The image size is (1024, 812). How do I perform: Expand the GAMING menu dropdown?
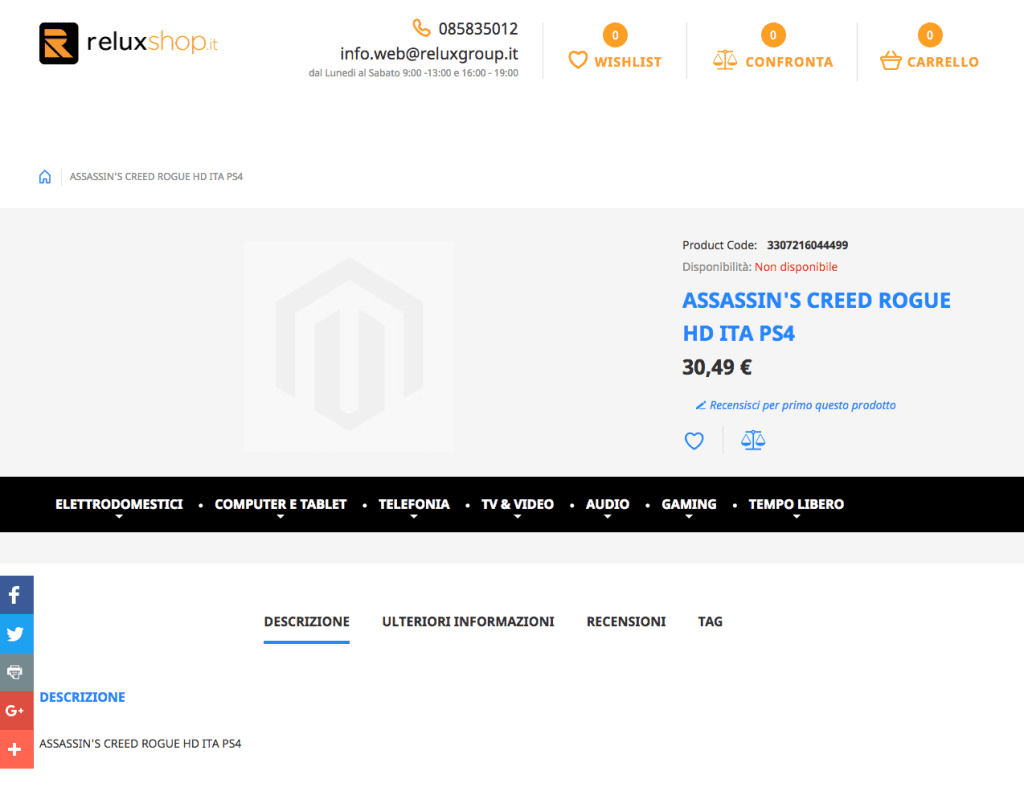[x=688, y=504]
